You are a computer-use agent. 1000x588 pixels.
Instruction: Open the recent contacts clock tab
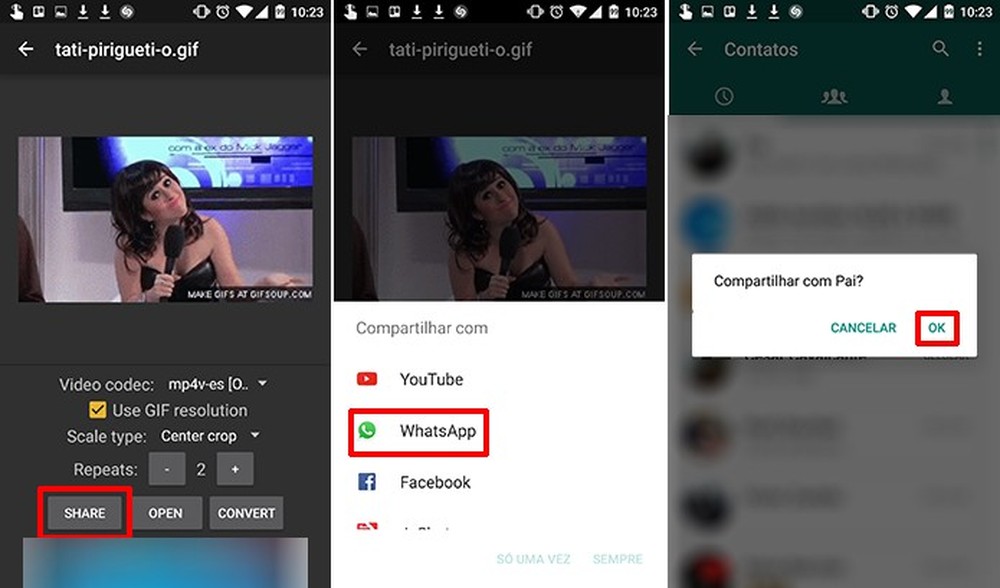click(x=724, y=97)
